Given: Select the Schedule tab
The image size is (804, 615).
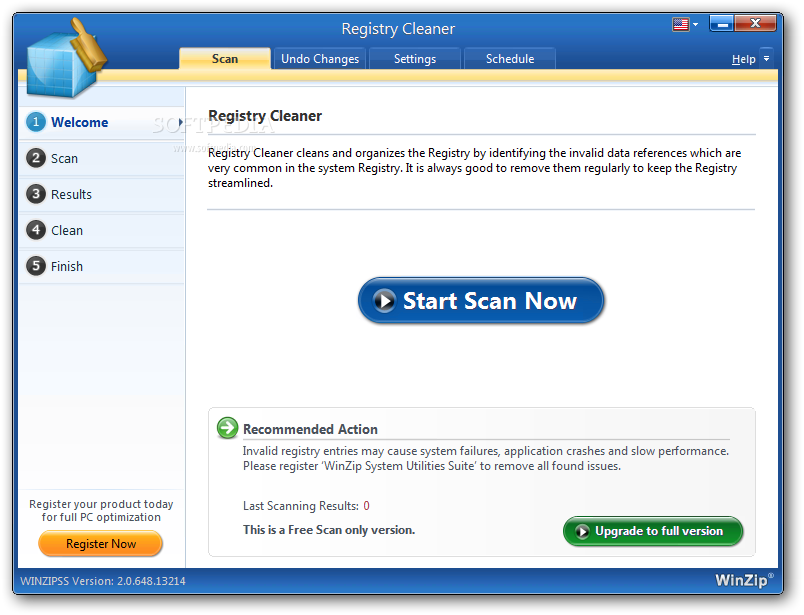Looking at the screenshot, I should point(510,58).
